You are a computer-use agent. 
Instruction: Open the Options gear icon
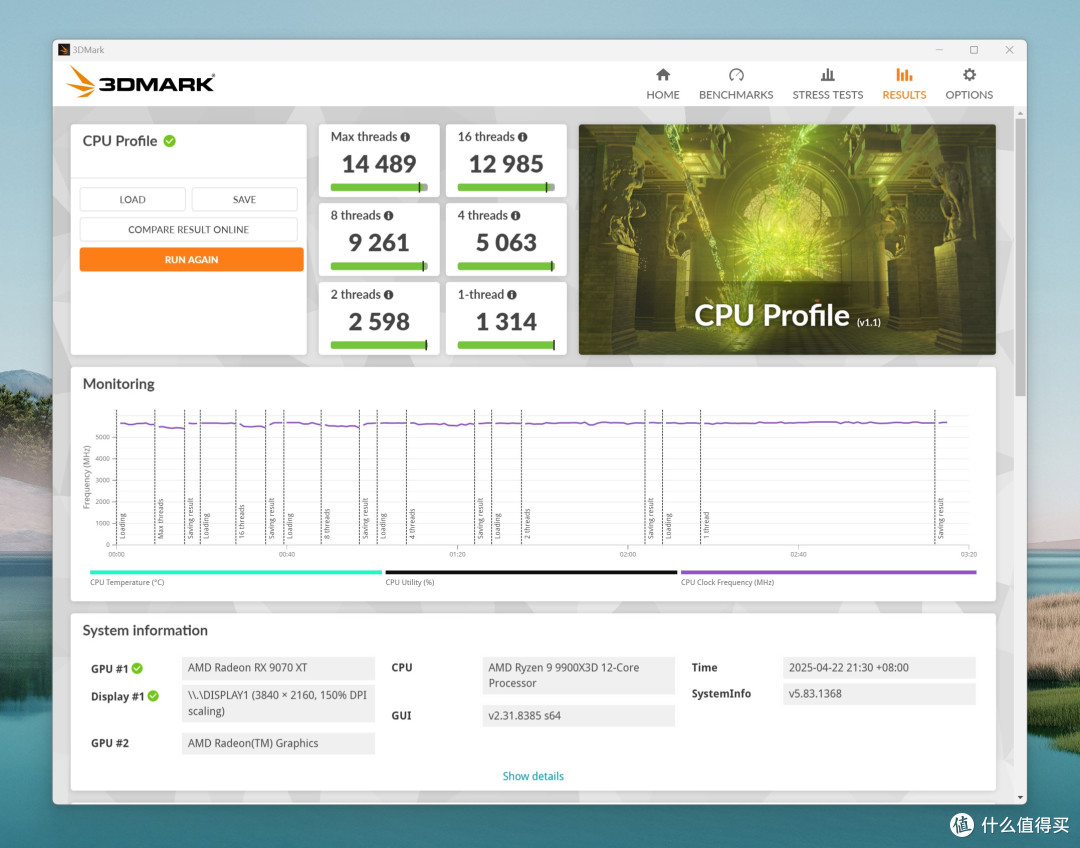[969, 74]
